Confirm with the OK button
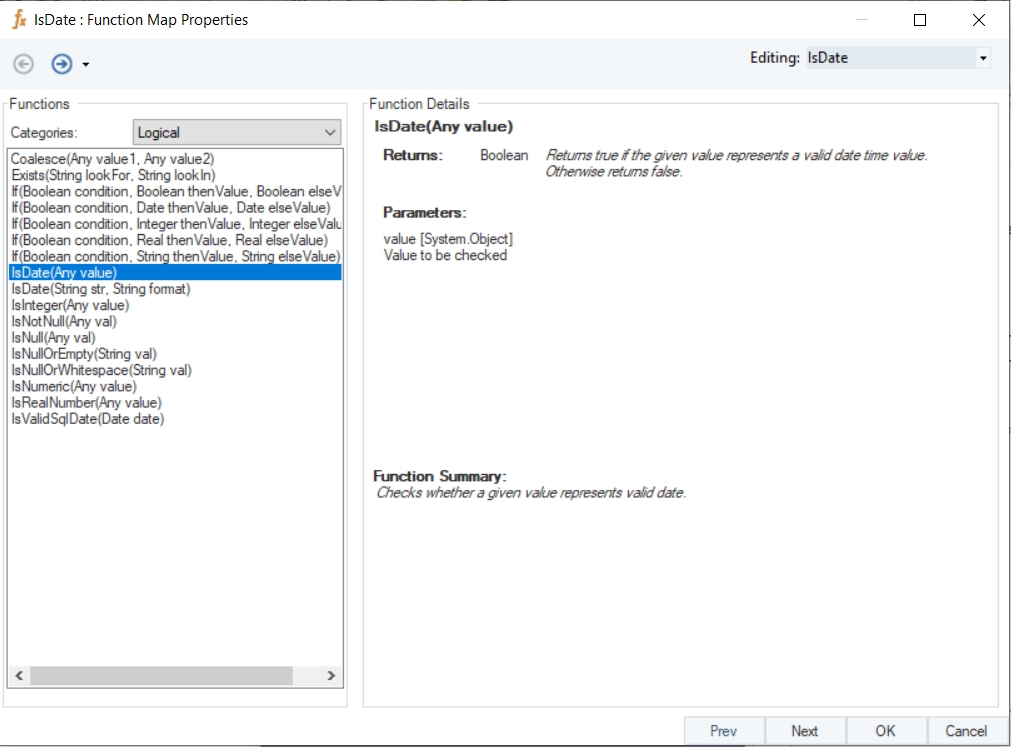Viewport: 1011px width, 747px height. 885,731
